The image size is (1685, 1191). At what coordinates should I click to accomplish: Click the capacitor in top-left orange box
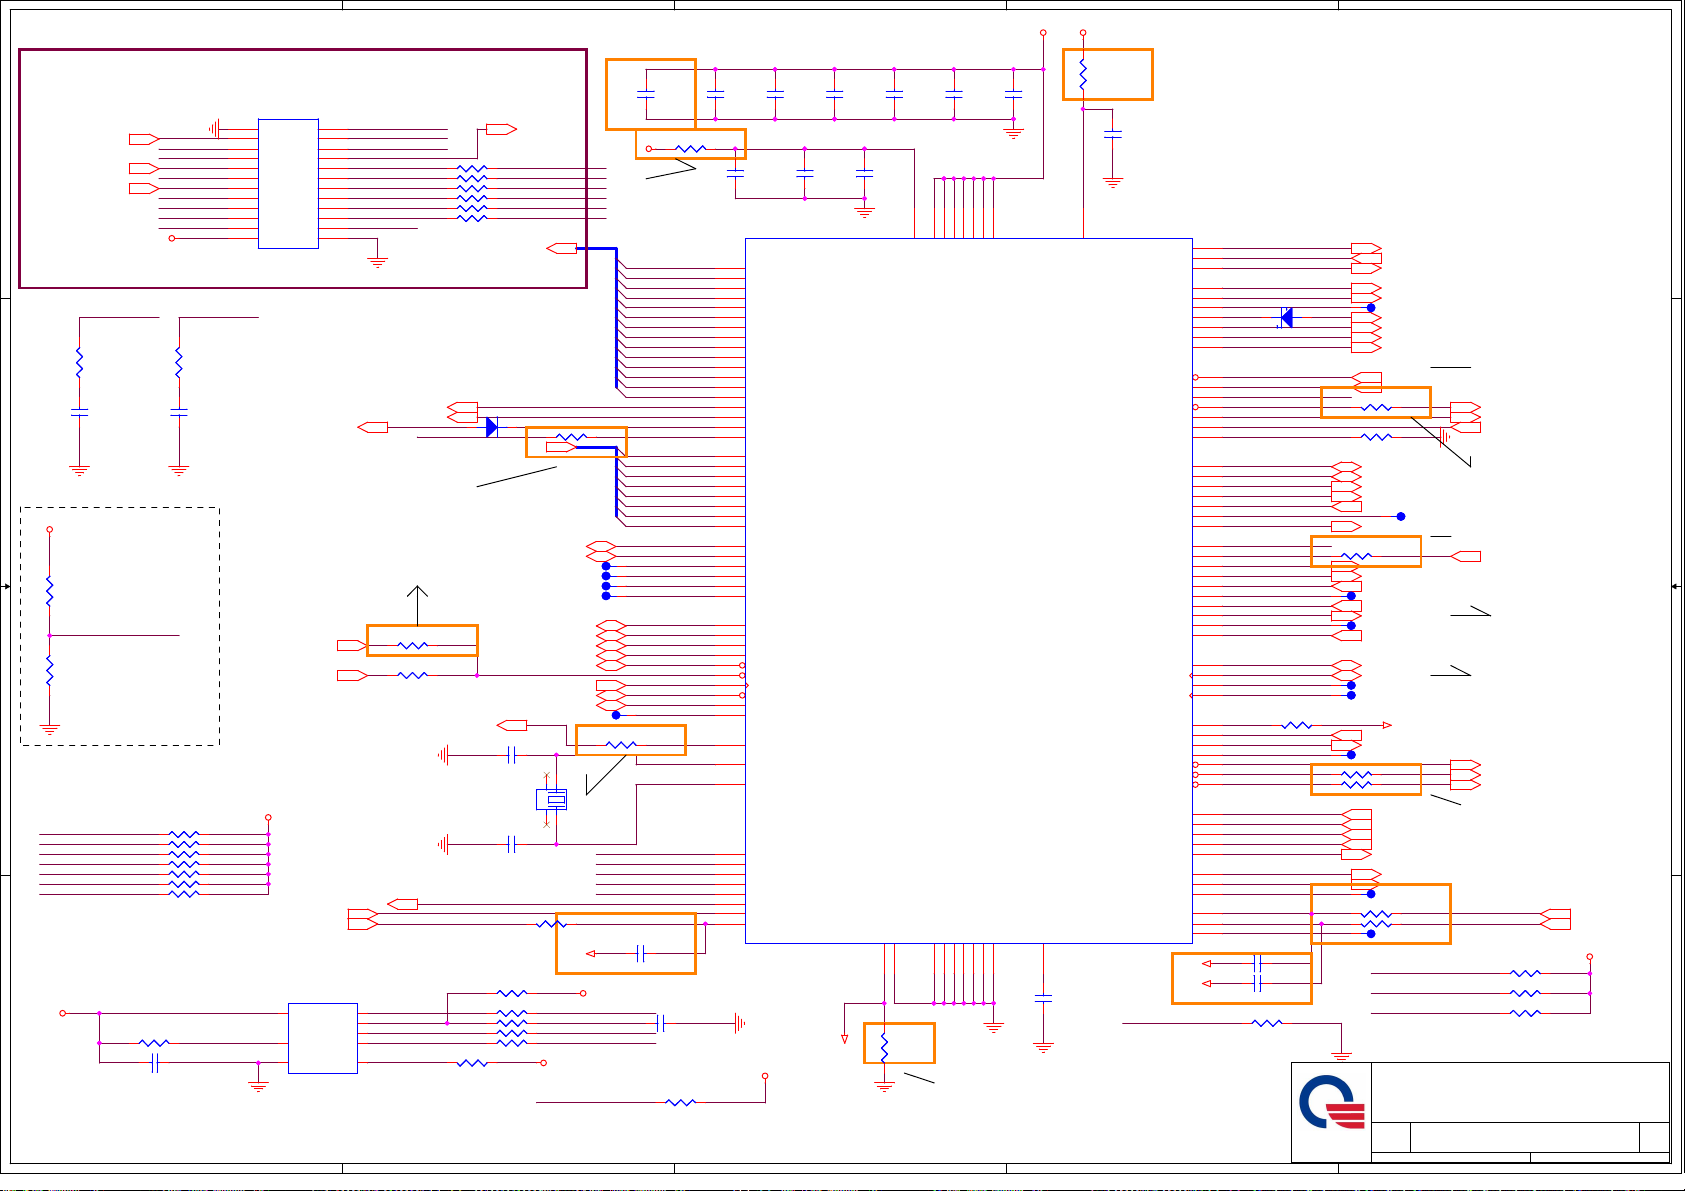(x=646, y=93)
